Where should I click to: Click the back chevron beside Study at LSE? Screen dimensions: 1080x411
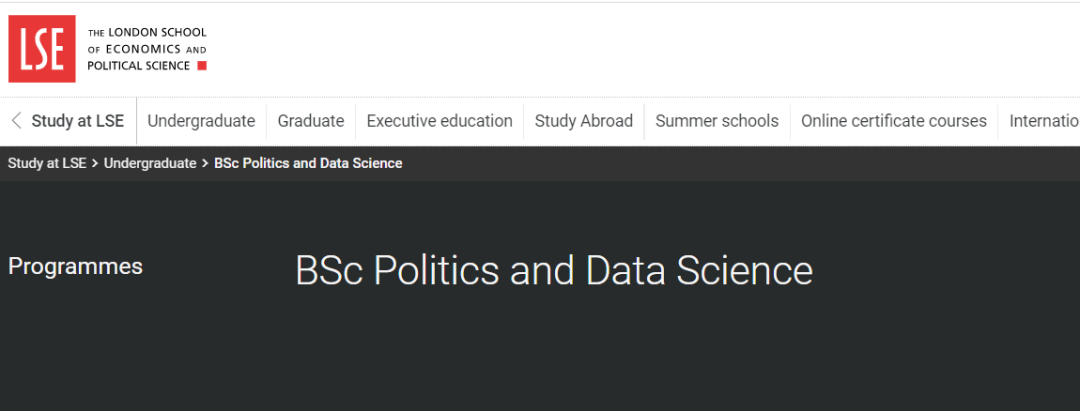tap(16, 121)
